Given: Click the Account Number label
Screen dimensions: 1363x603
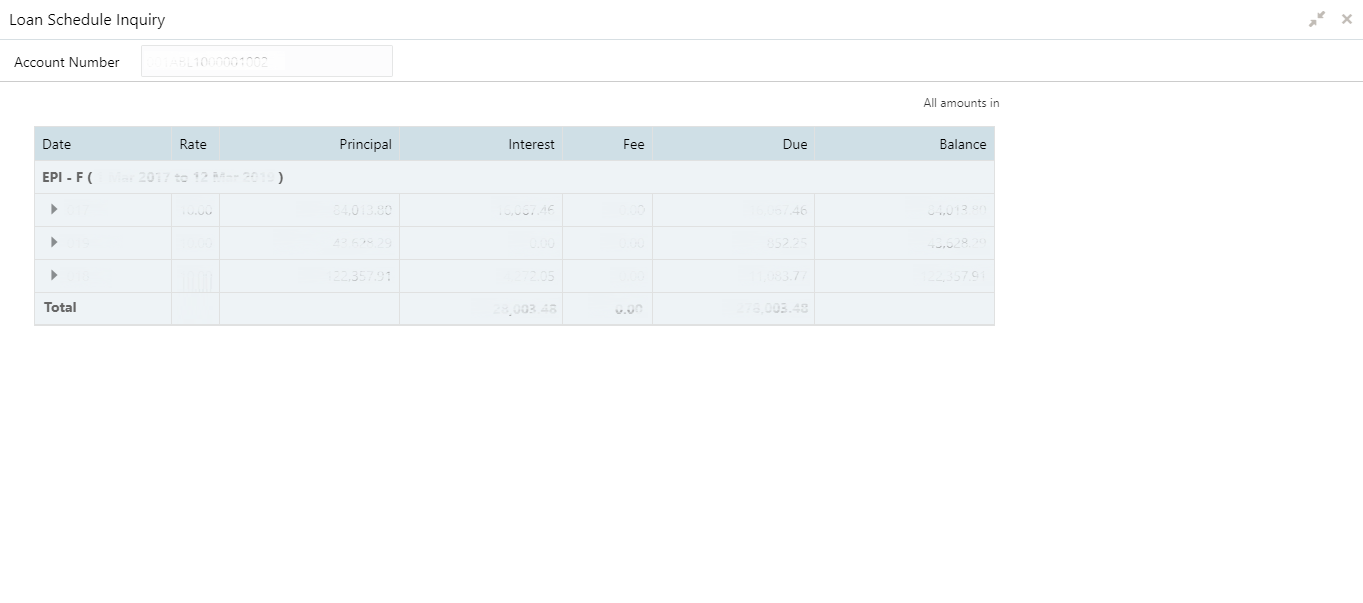Looking at the screenshot, I should [67, 62].
